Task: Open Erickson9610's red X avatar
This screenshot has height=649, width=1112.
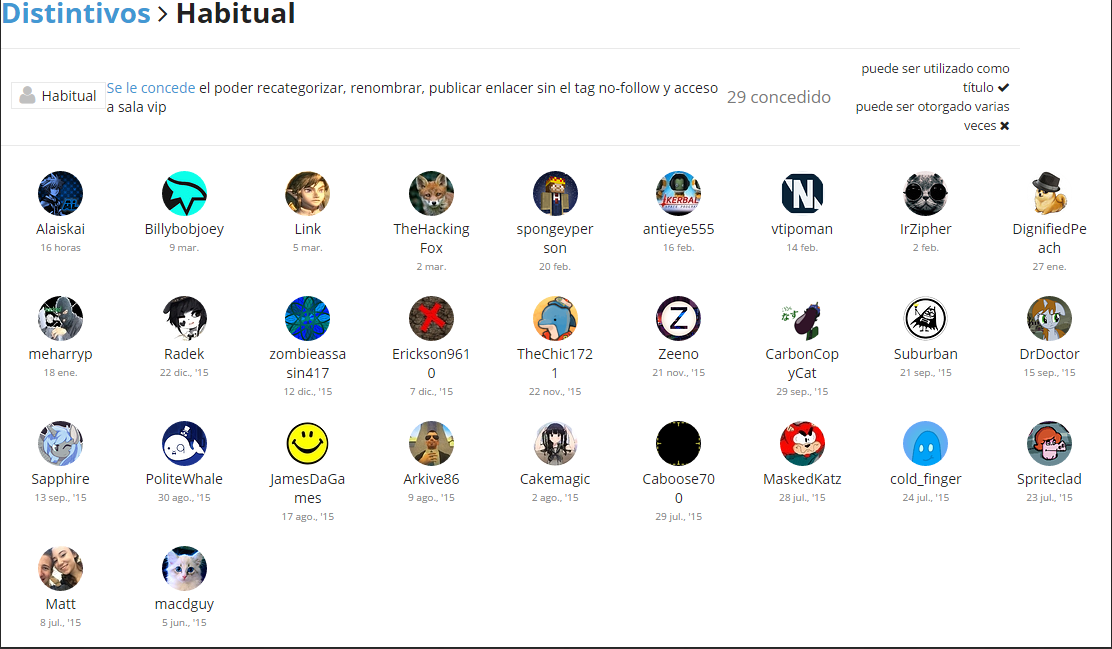Action: 431,319
